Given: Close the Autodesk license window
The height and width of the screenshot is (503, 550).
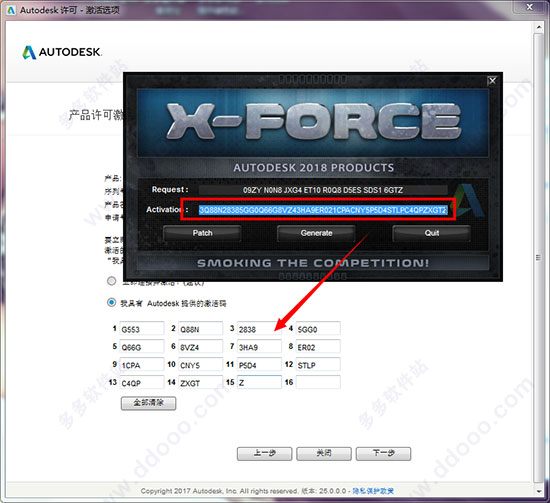Looking at the screenshot, I should (x=530, y=7).
